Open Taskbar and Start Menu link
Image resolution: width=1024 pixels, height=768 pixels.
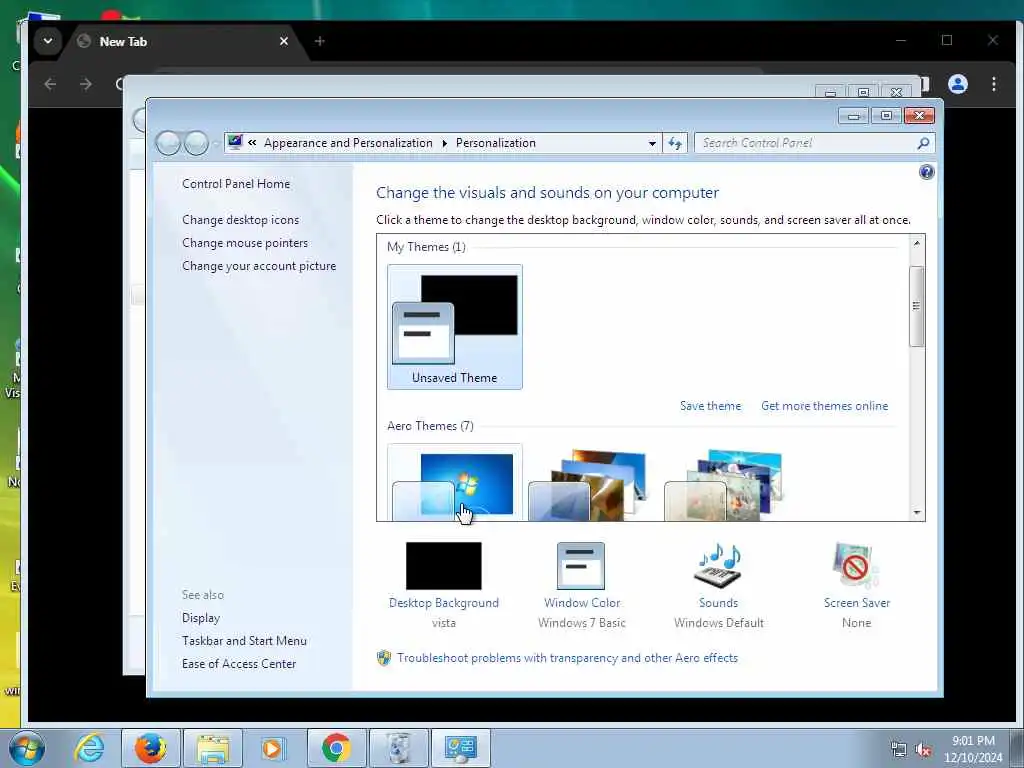244,641
